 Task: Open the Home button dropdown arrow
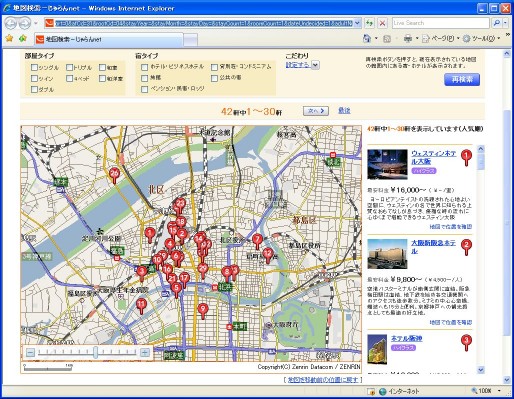(x=376, y=39)
